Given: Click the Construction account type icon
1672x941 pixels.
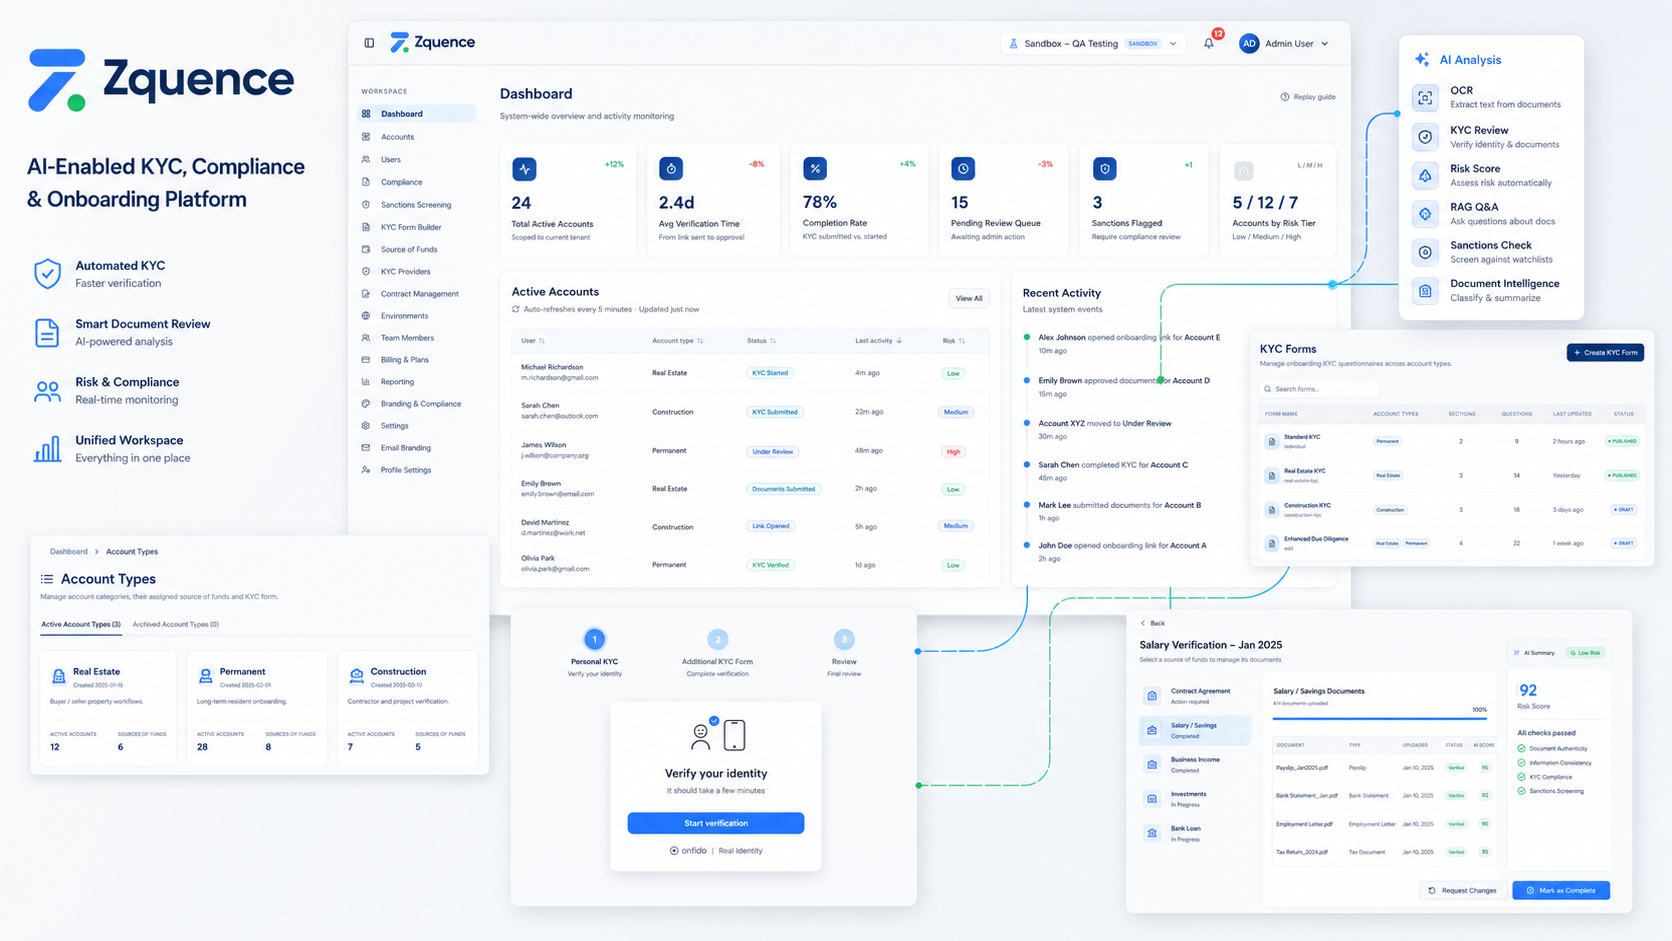Looking at the screenshot, I should click(356, 677).
